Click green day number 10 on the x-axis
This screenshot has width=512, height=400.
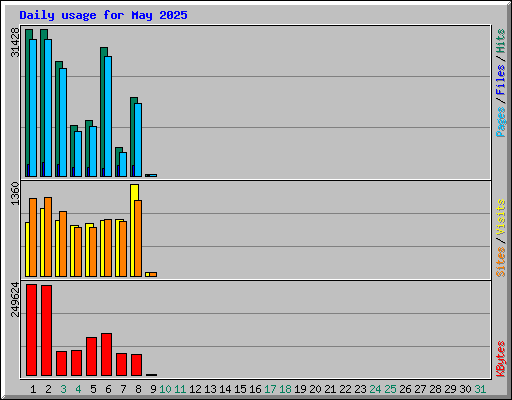click(x=165, y=389)
